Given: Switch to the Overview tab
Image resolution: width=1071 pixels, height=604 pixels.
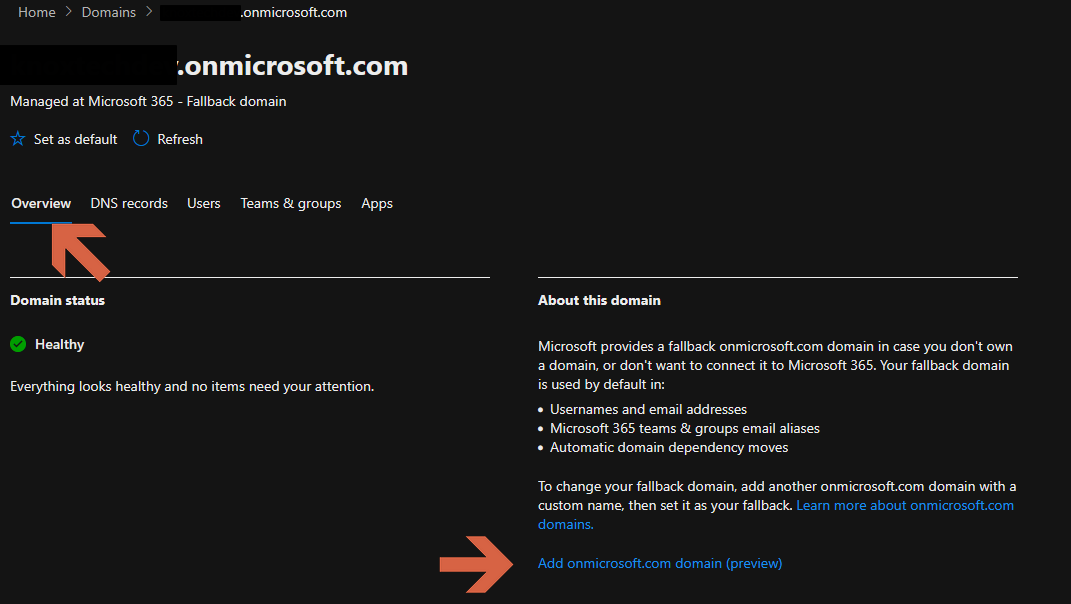Looking at the screenshot, I should tap(41, 203).
